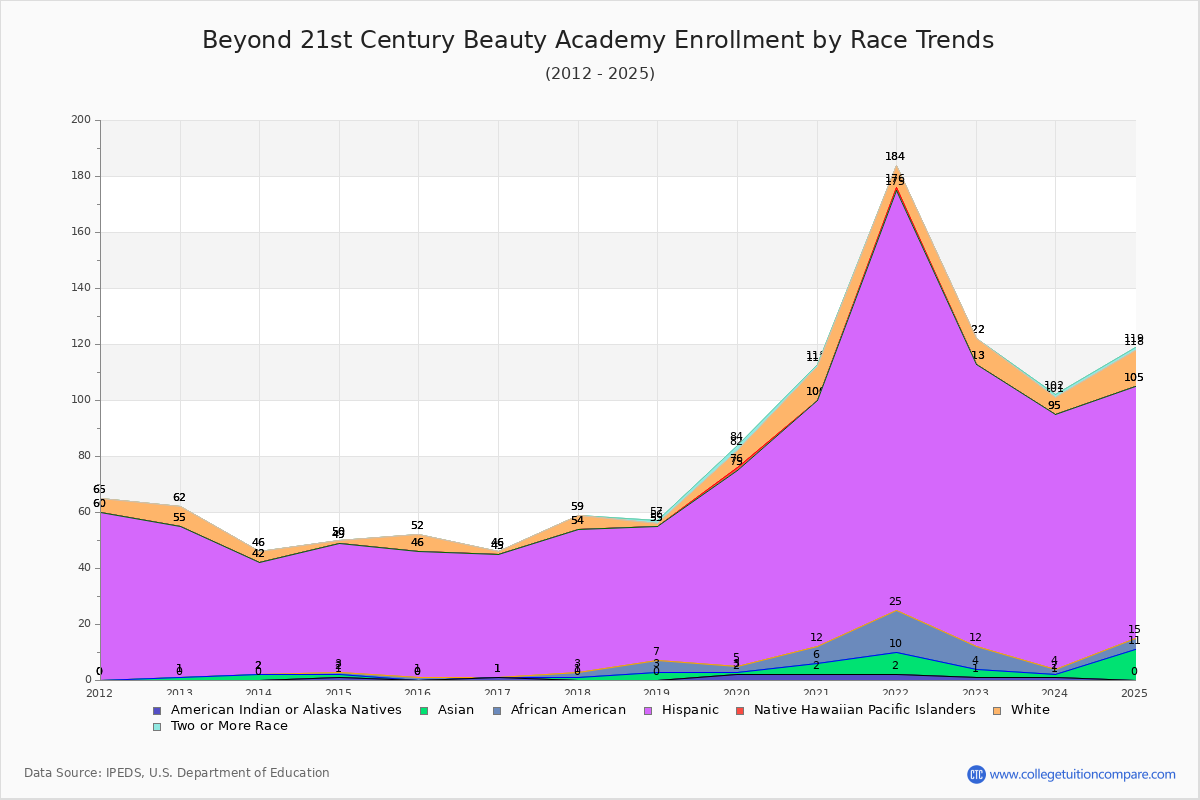Click the 2021 x-axis label
The height and width of the screenshot is (800, 1200).
(x=817, y=692)
